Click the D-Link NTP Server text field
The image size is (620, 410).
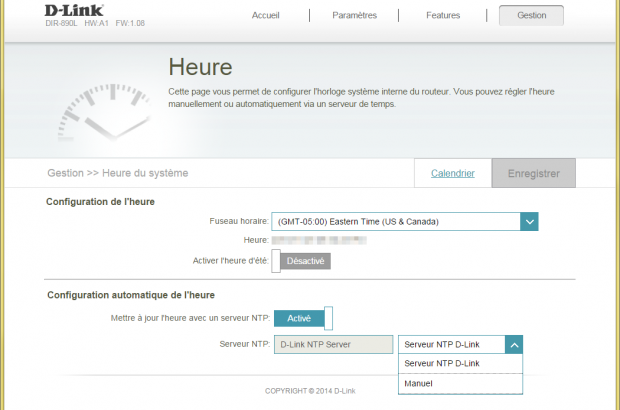click(x=332, y=344)
